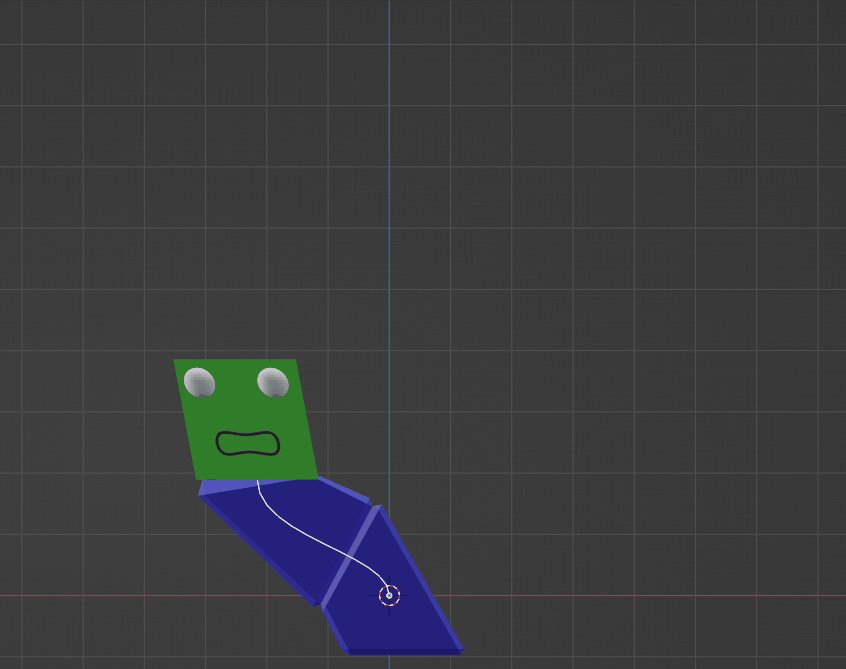This screenshot has height=669, width=846.
Task: Click the right-side bevel of upper blue segment
Action: [x=345, y=491]
